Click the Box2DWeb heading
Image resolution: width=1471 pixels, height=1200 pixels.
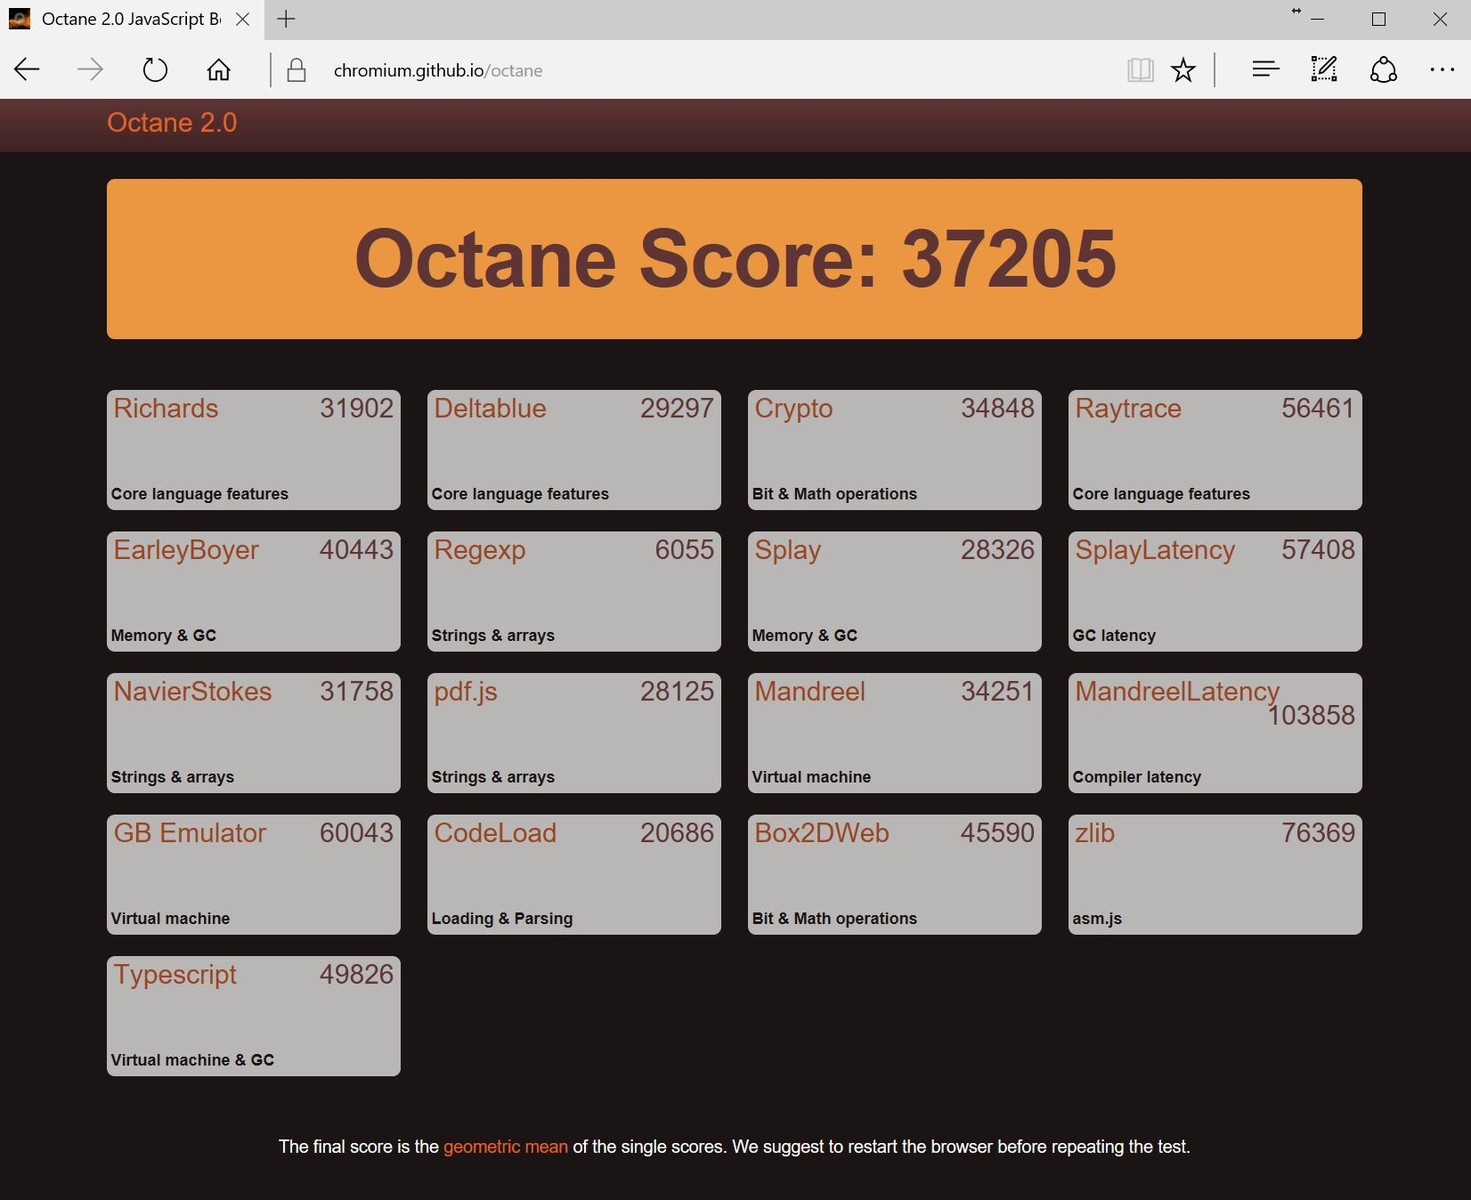click(x=822, y=833)
